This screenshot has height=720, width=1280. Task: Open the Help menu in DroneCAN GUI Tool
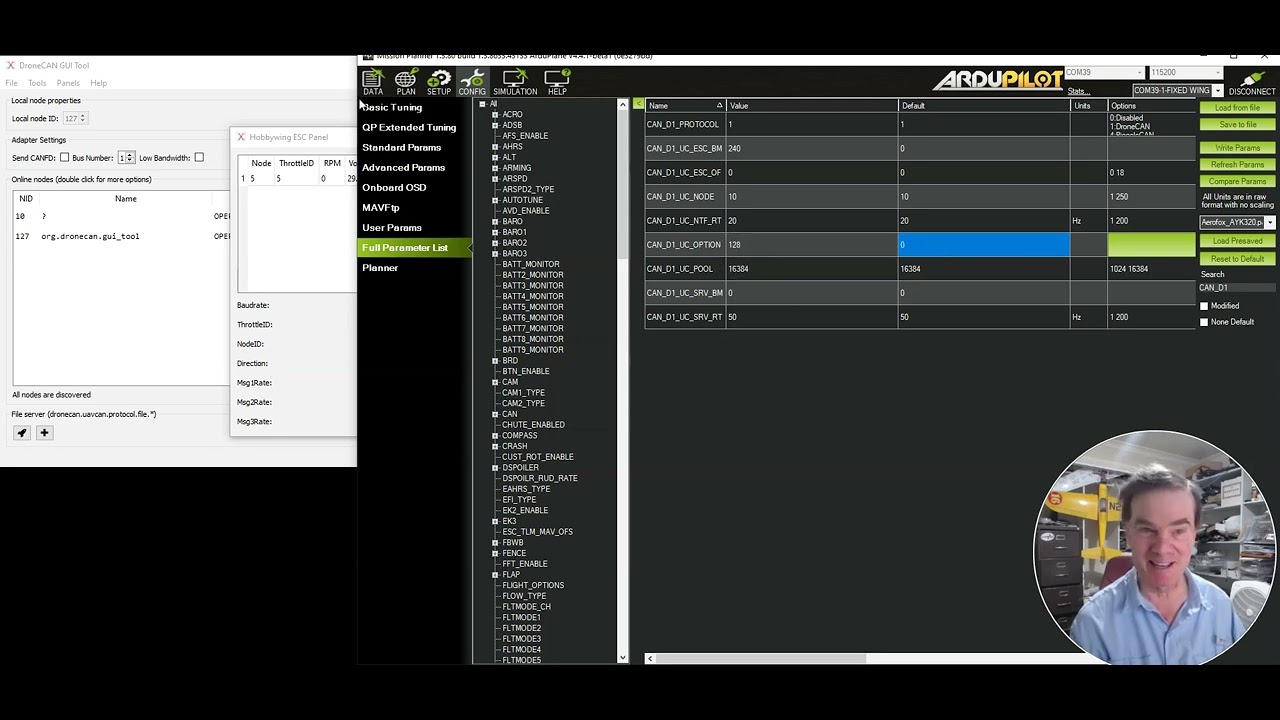click(99, 83)
